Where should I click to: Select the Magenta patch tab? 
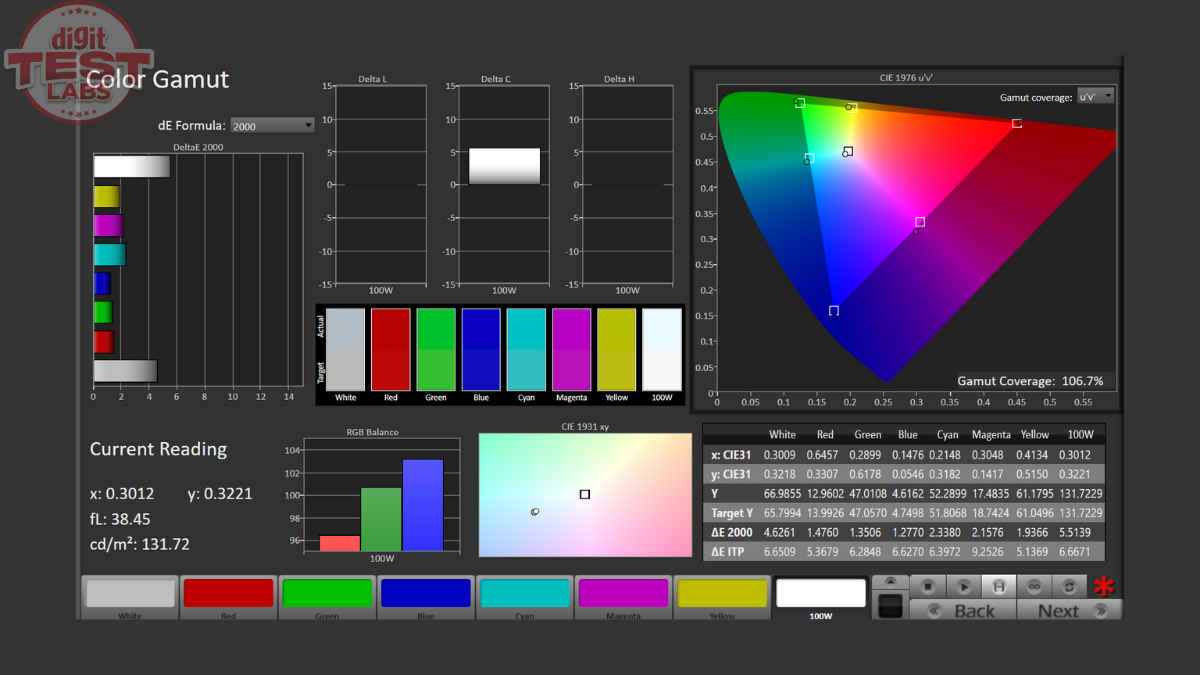622,594
